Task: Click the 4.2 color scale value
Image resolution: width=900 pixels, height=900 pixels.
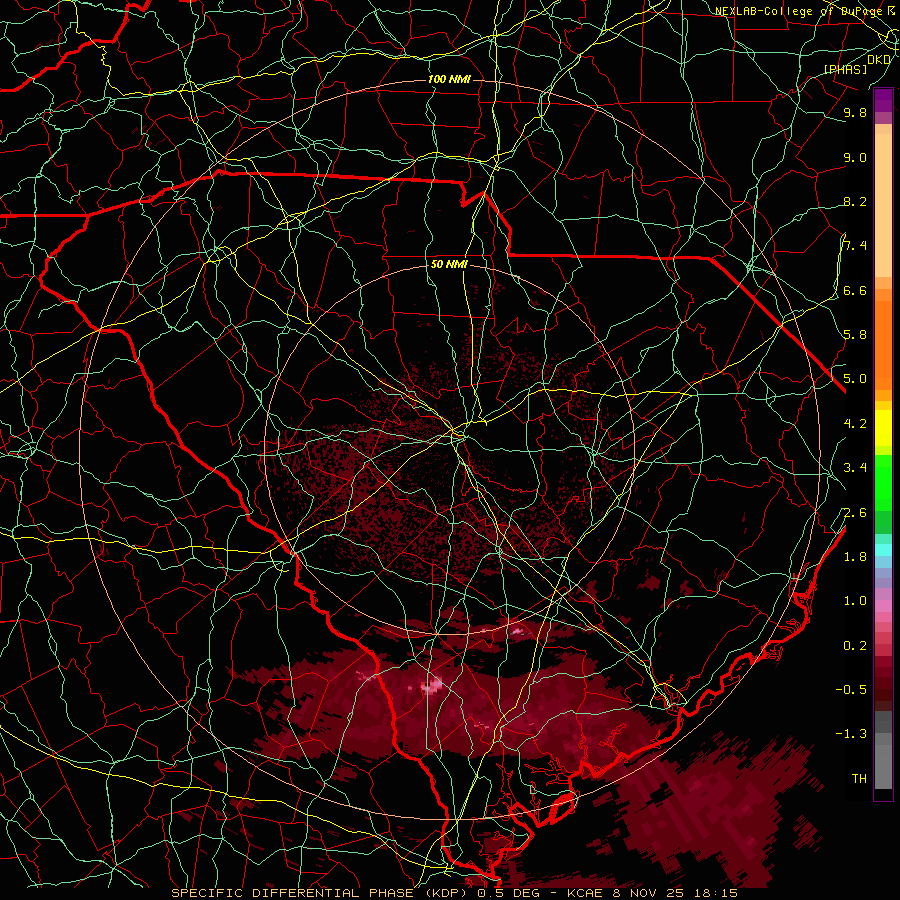Action: [855, 423]
